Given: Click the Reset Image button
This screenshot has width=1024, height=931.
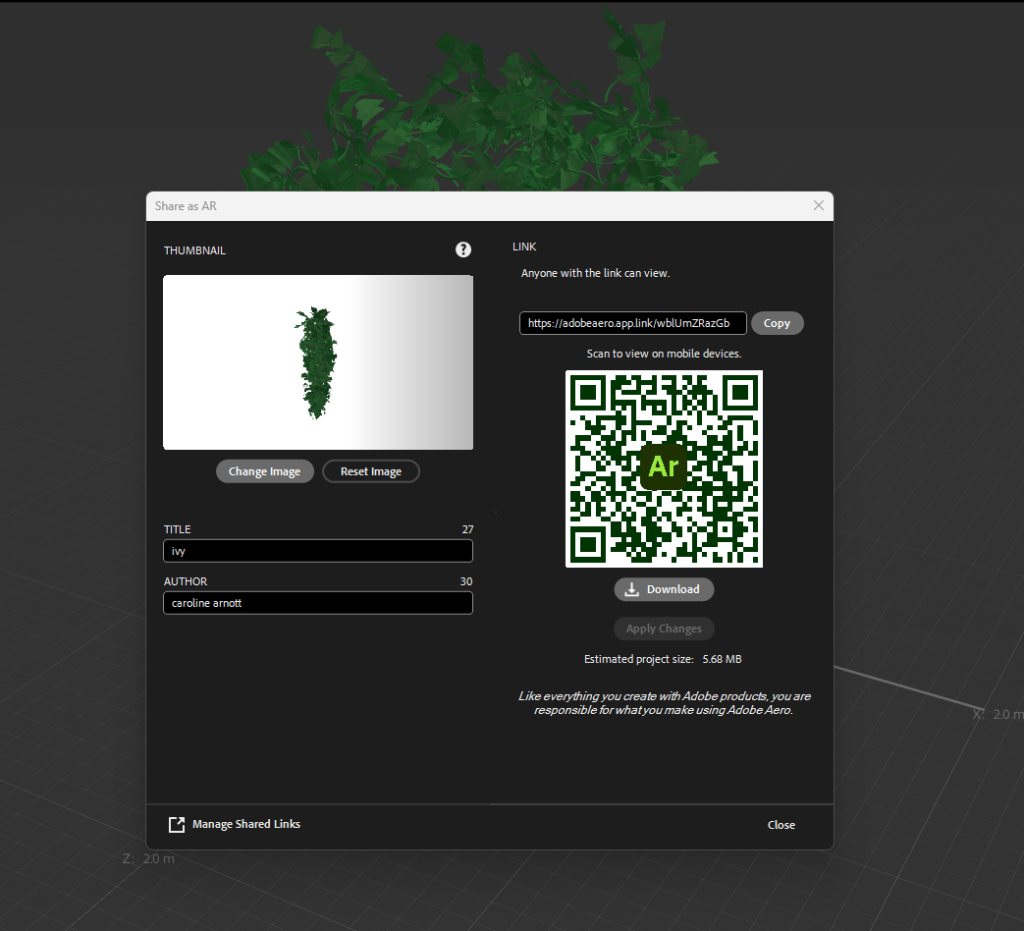Looking at the screenshot, I should click(371, 471).
